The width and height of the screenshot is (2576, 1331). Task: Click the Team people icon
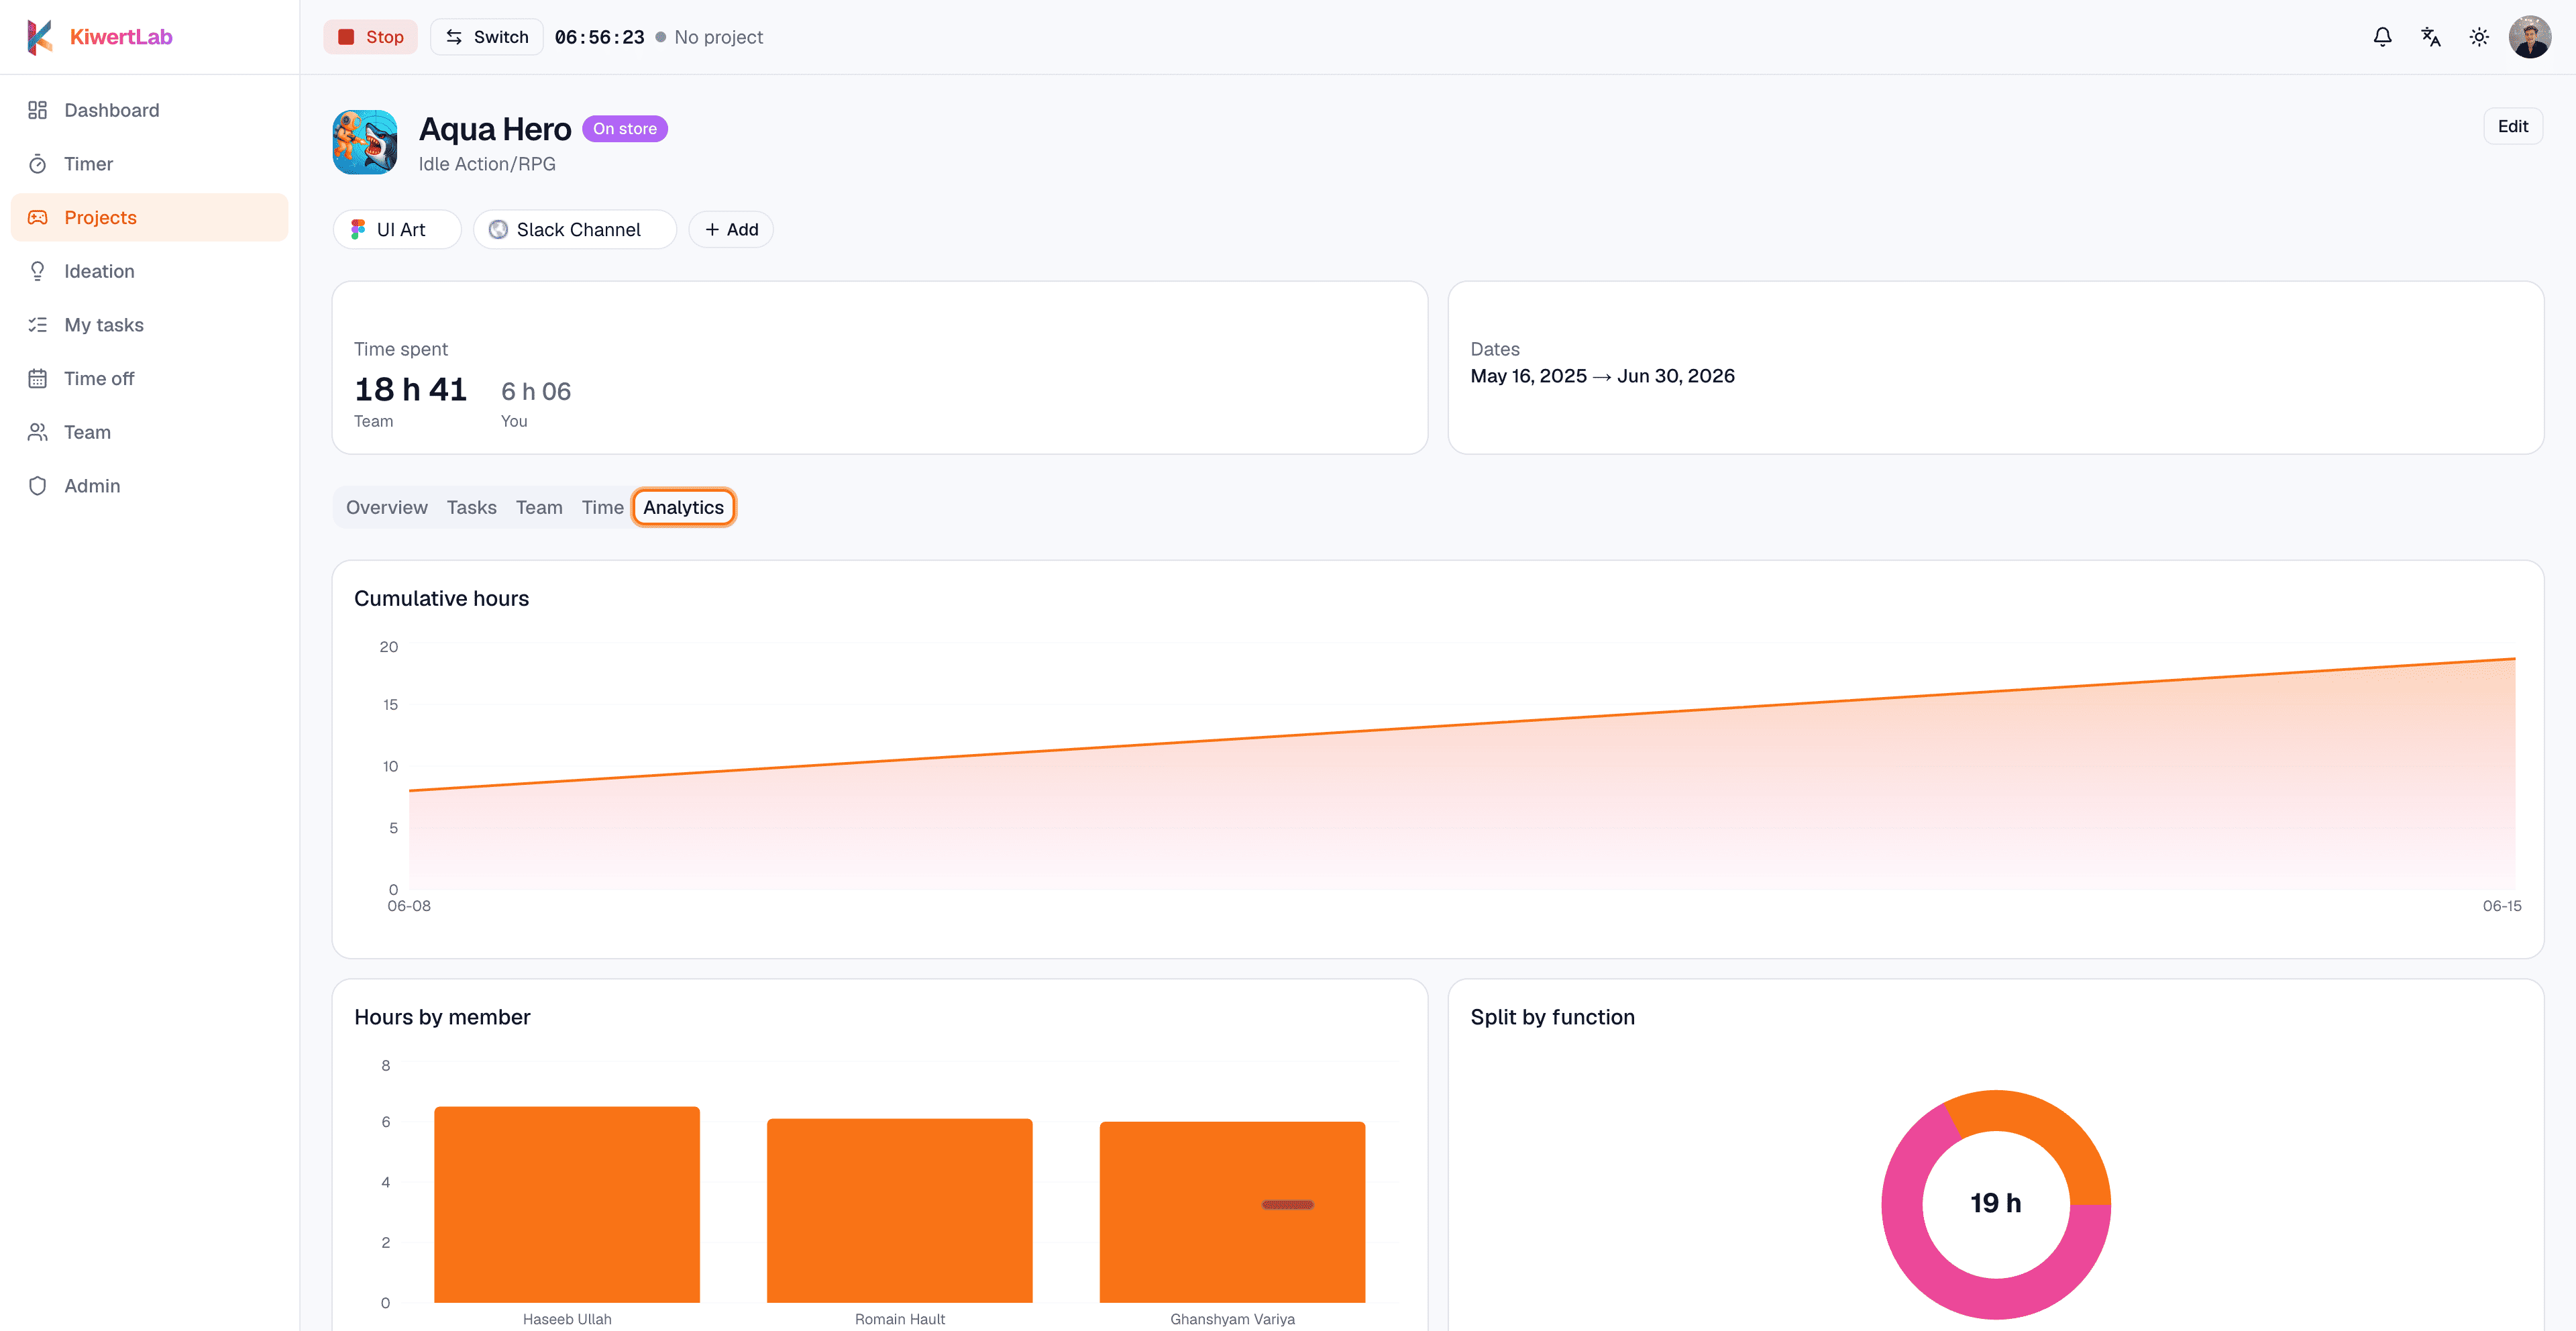click(37, 432)
